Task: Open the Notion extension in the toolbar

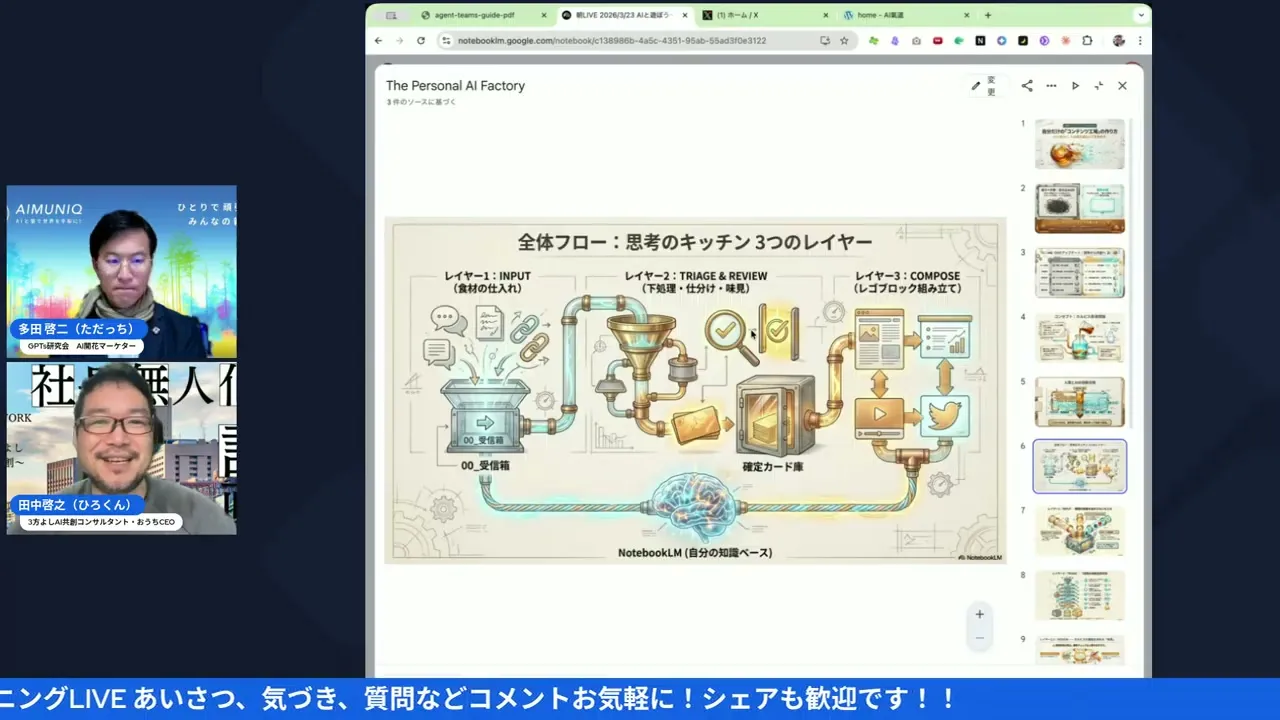Action: 981,41
